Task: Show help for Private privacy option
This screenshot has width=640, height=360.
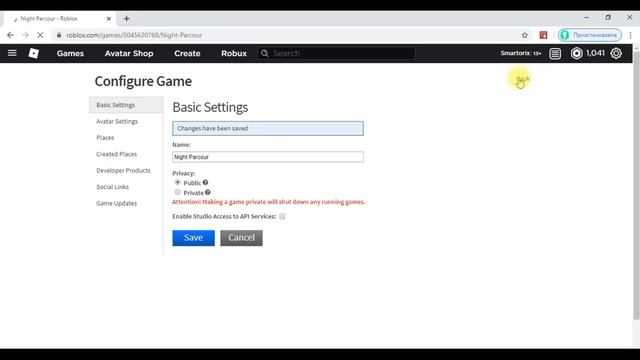Action: (x=208, y=192)
